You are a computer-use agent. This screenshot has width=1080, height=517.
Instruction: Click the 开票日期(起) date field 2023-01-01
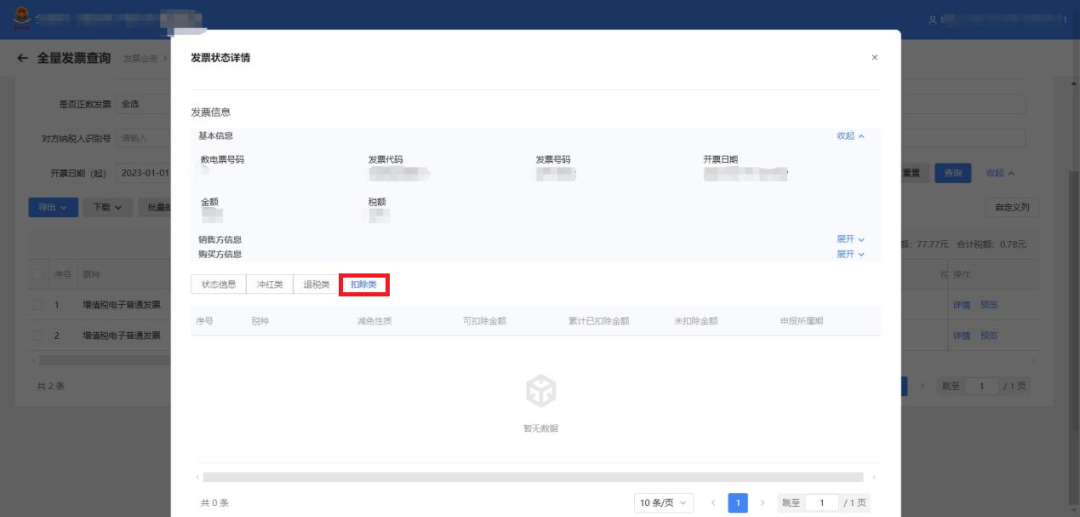coord(143,173)
